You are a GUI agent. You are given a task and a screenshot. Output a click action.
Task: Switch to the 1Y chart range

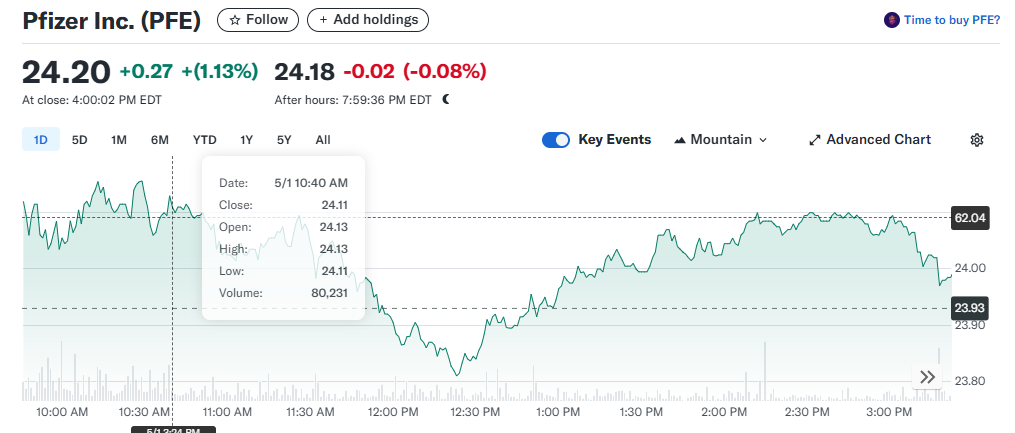(x=247, y=140)
